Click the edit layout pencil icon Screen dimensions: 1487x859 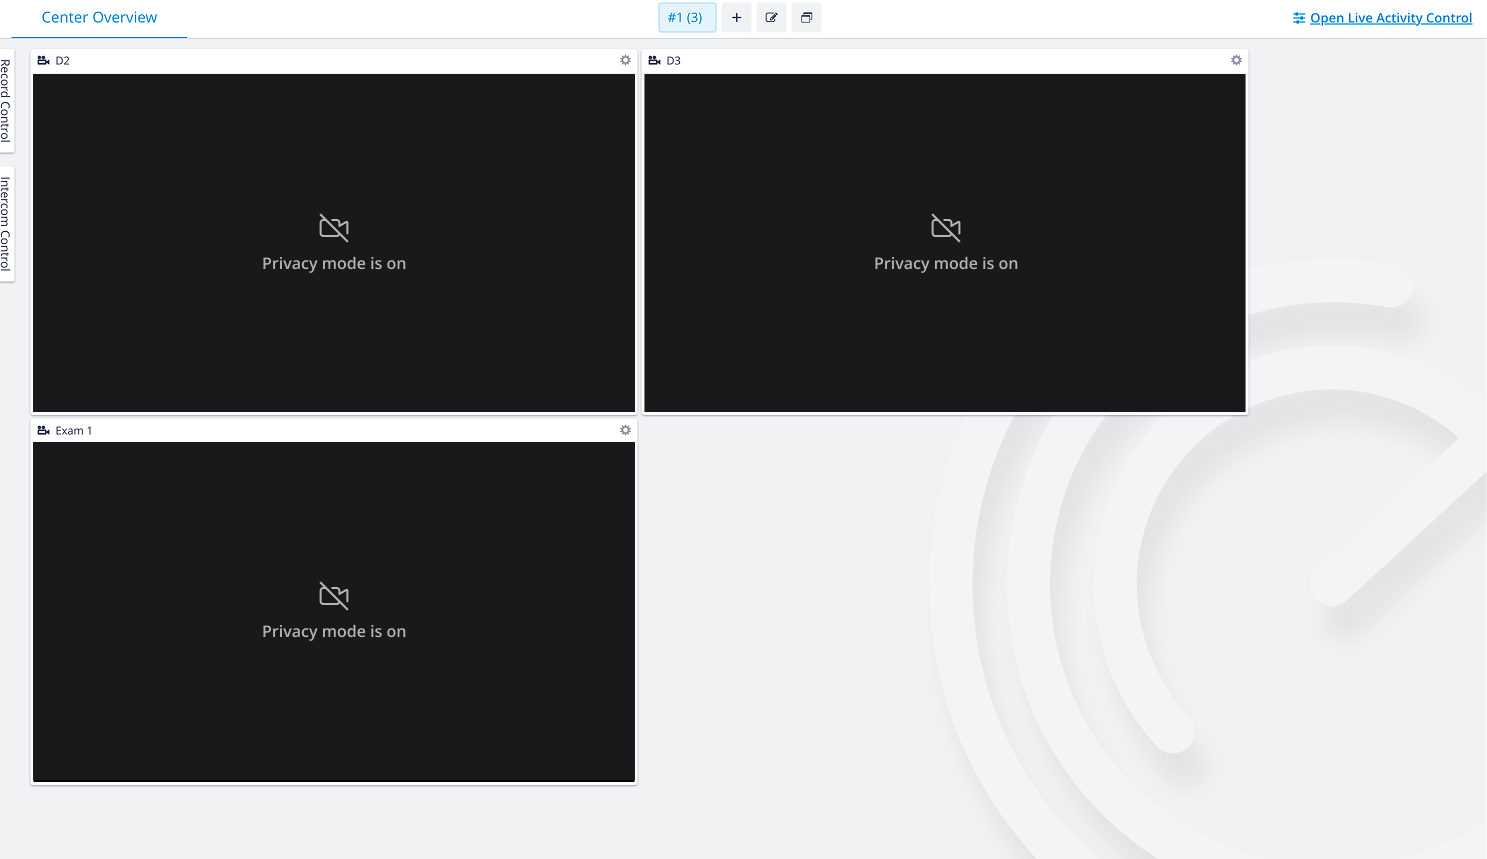coord(771,18)
